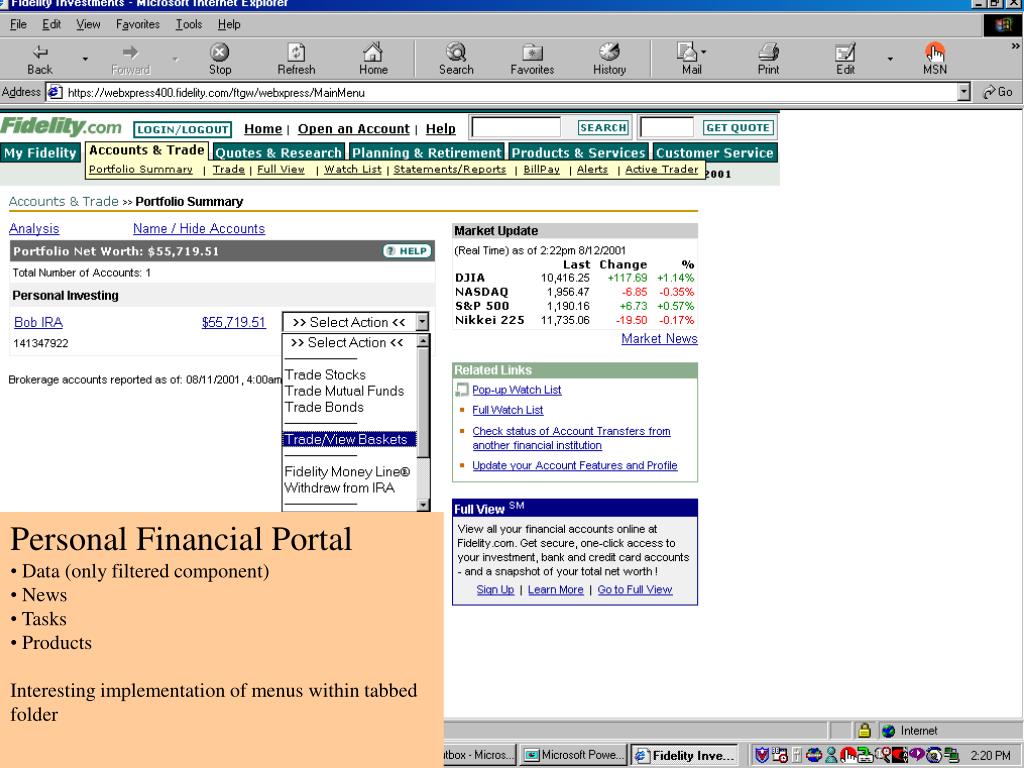Open the Watch List submenu link
The image size is (1024, 768).
(353, 169)
